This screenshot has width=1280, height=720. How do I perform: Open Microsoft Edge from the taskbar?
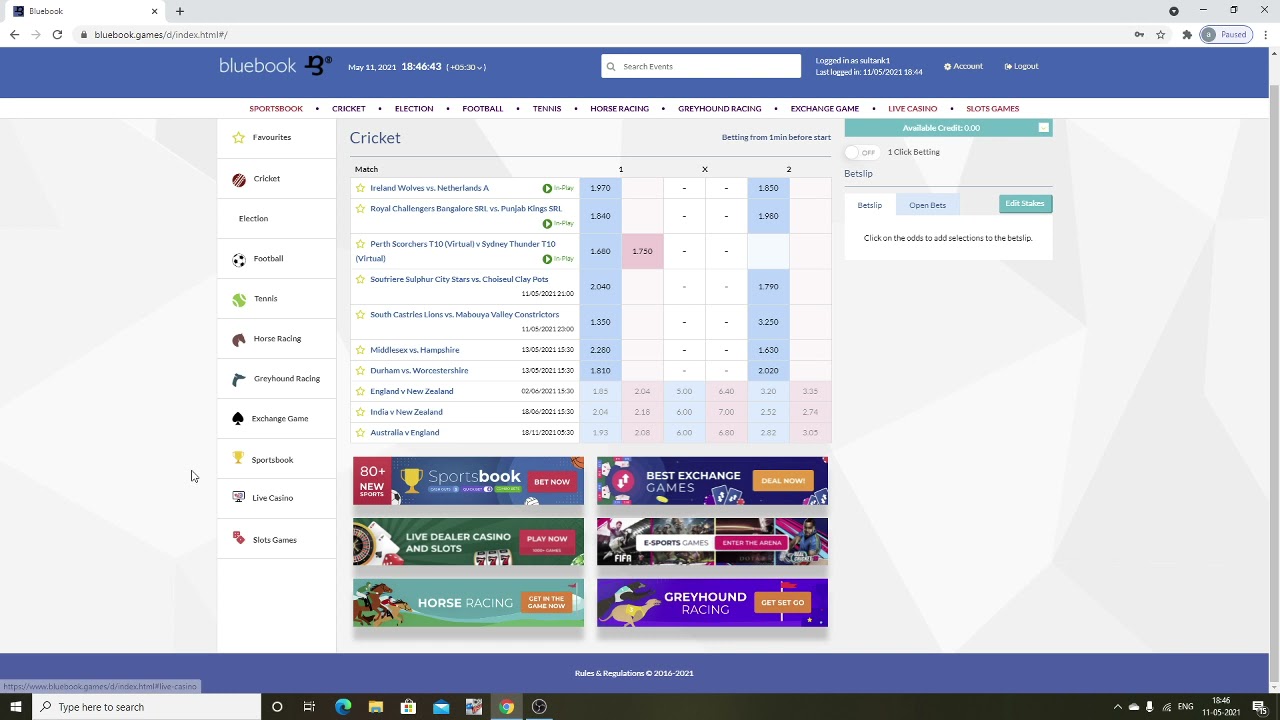pyautogui.click(x=343, y=707)
